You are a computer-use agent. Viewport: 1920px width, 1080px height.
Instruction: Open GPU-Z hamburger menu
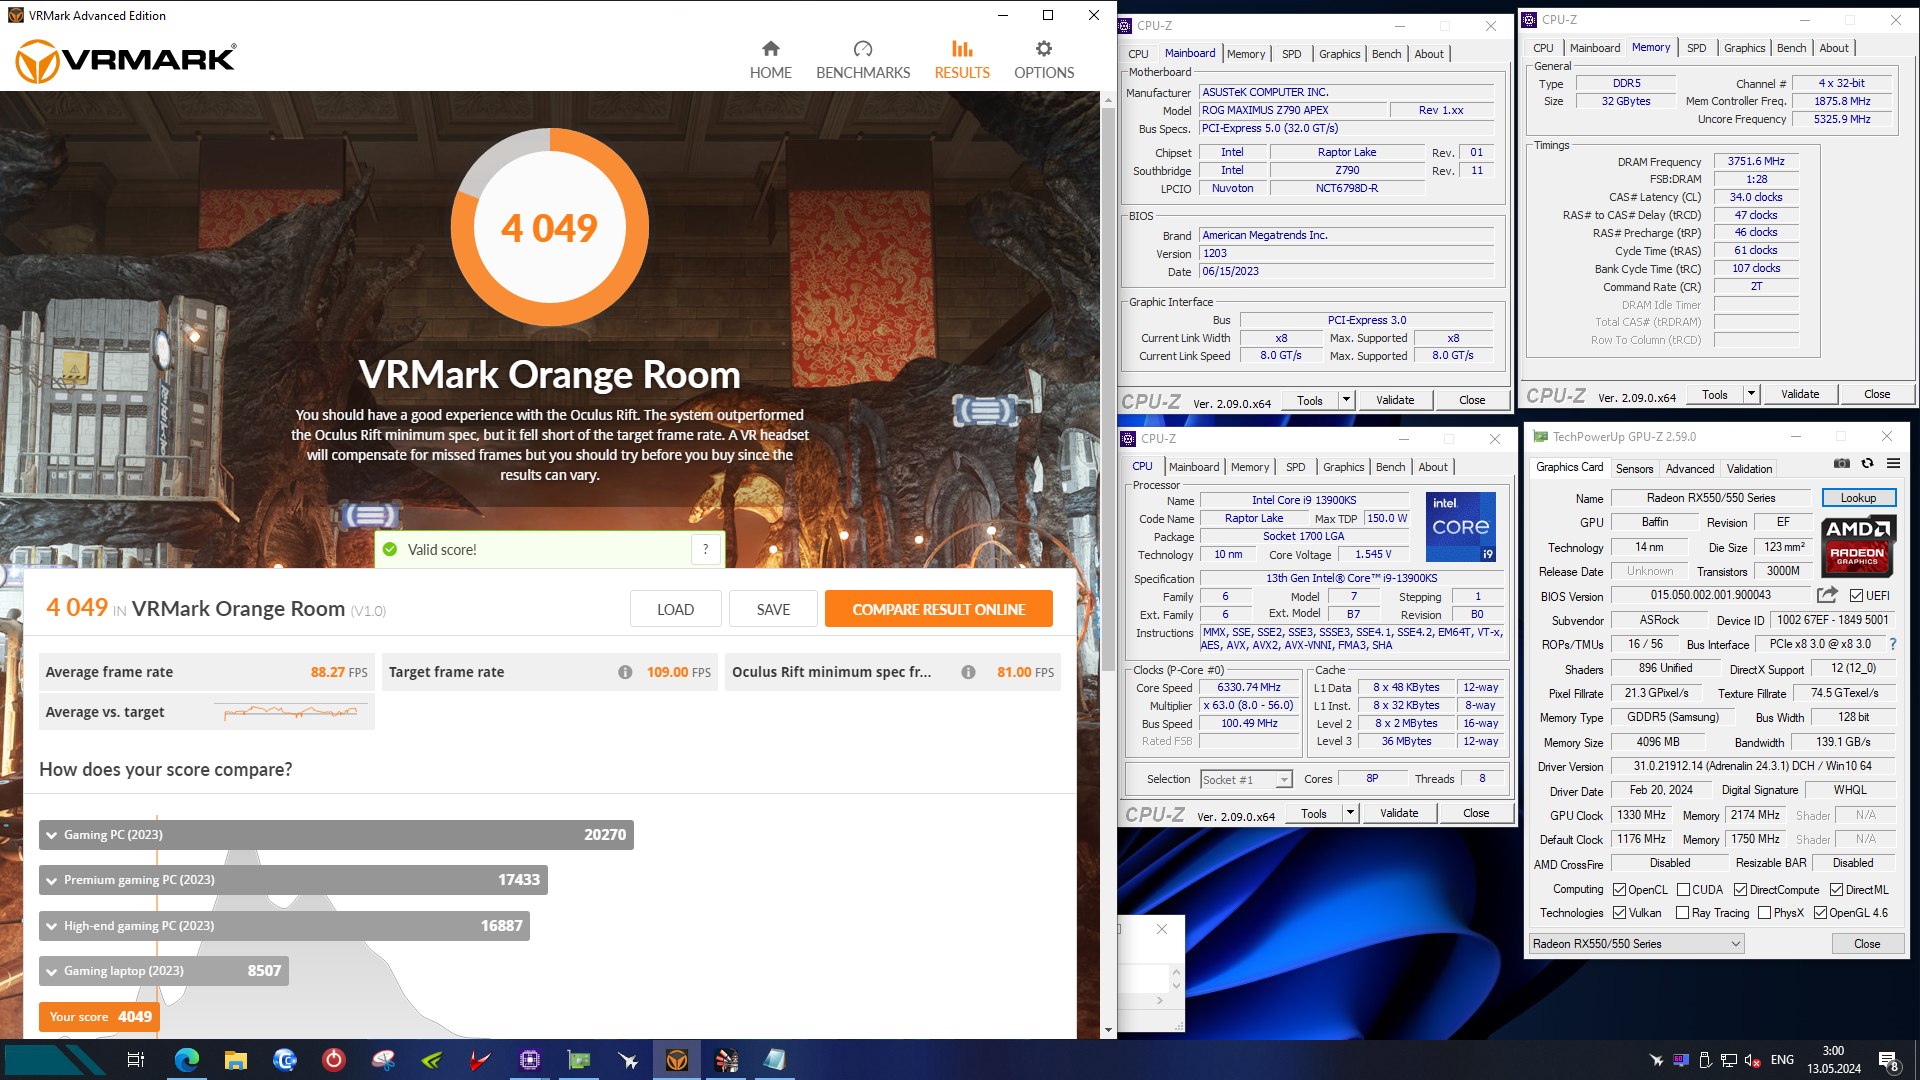pyautogui.click(x=1893, y=464)
